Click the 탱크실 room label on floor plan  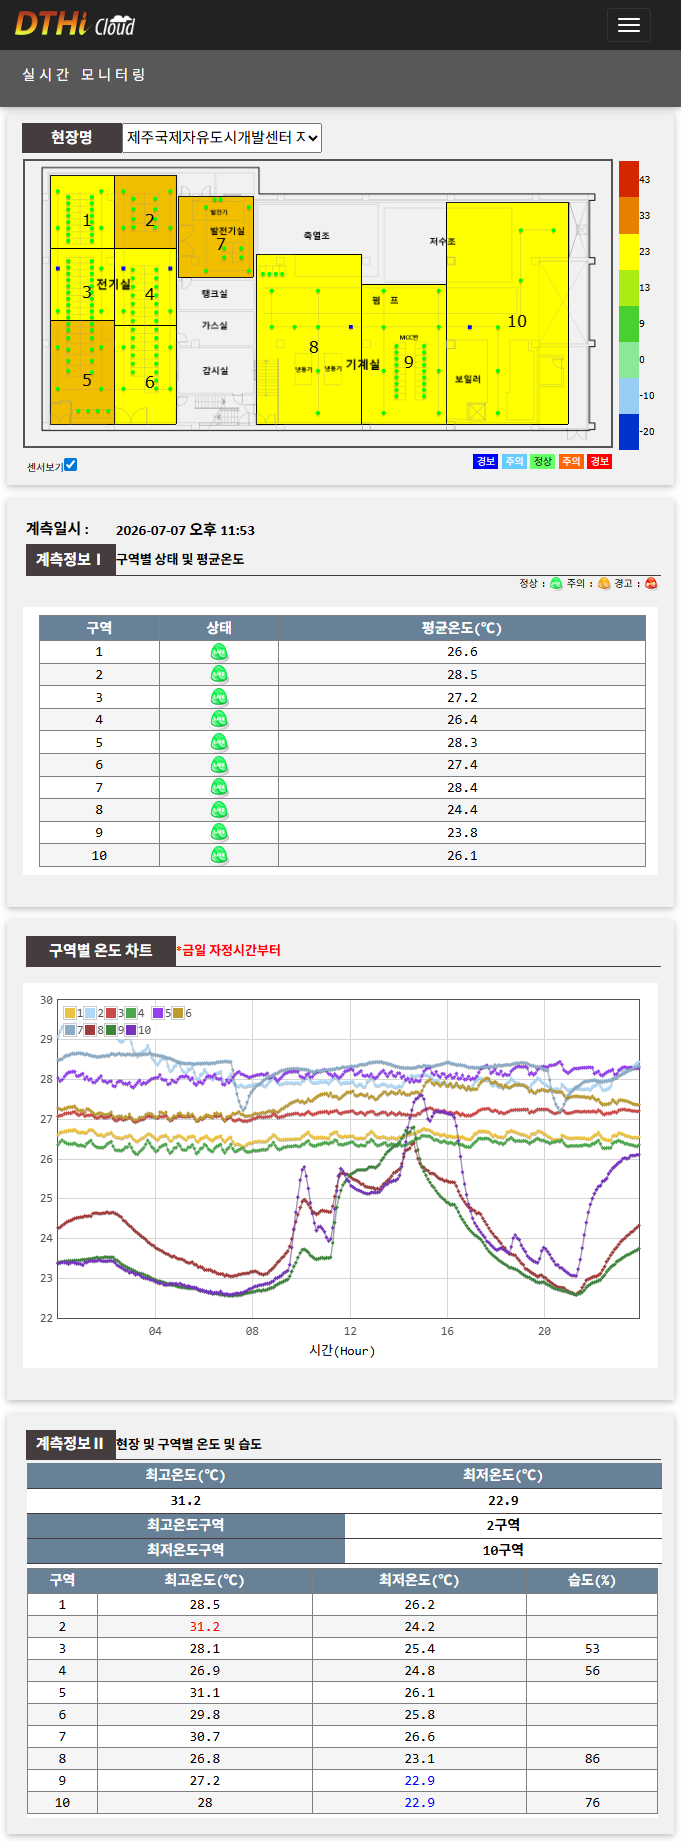pyautogui.click(x=214, y=294)
